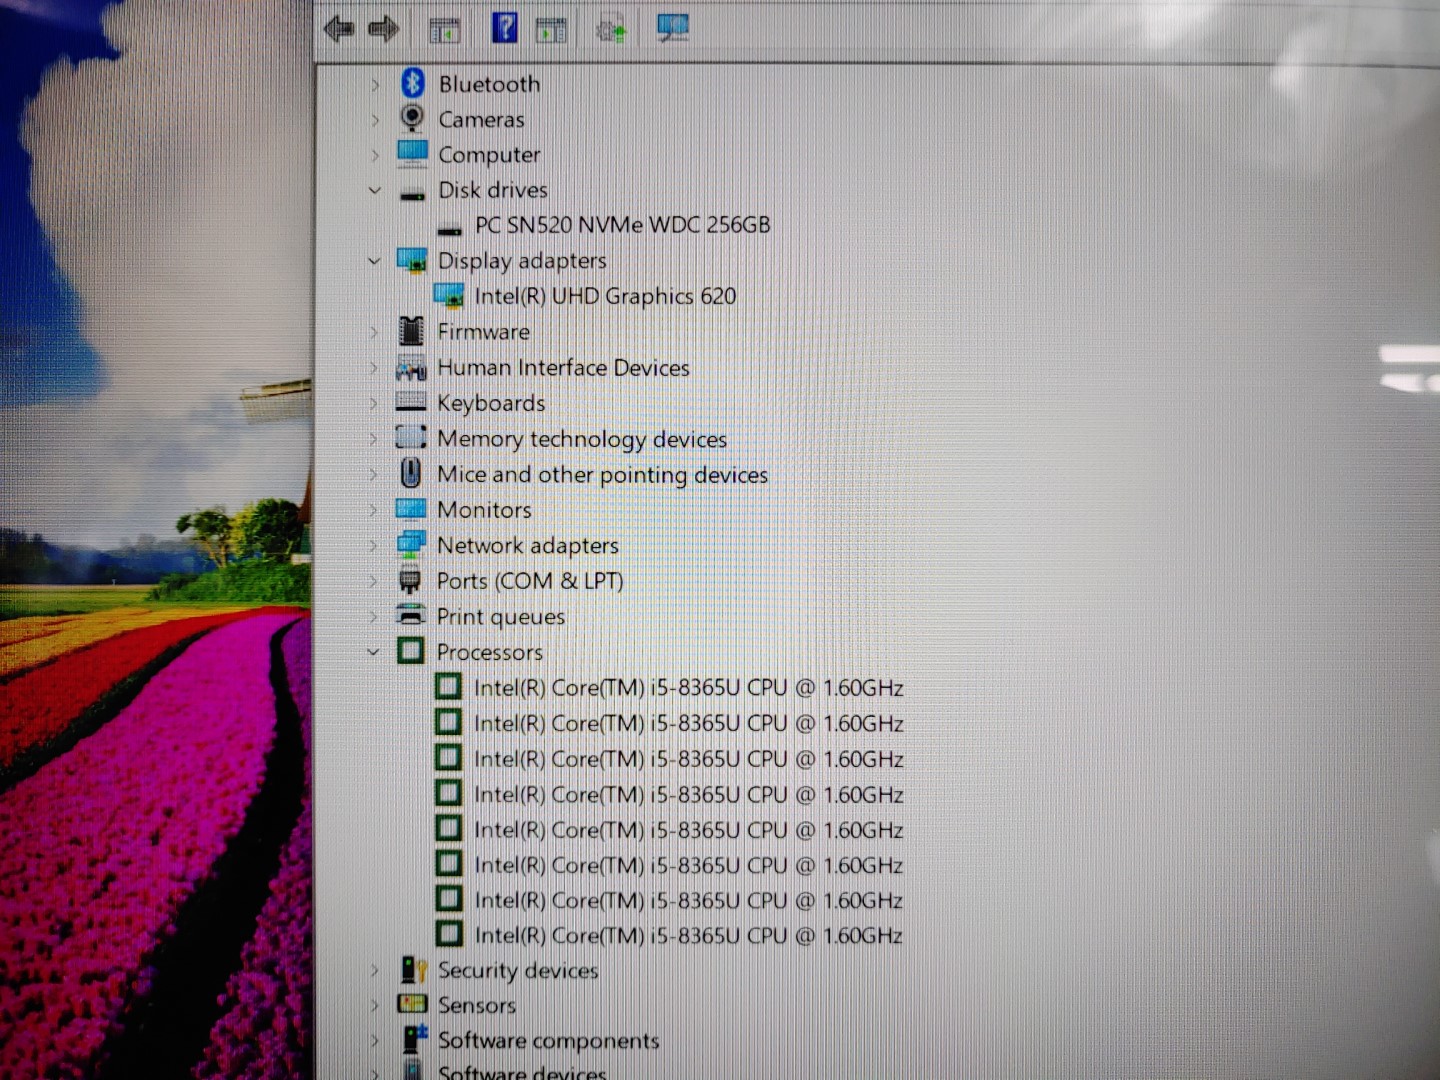1440x1080 pixels.
Task: Expand the Security devices node
Action: pos(375,970)
